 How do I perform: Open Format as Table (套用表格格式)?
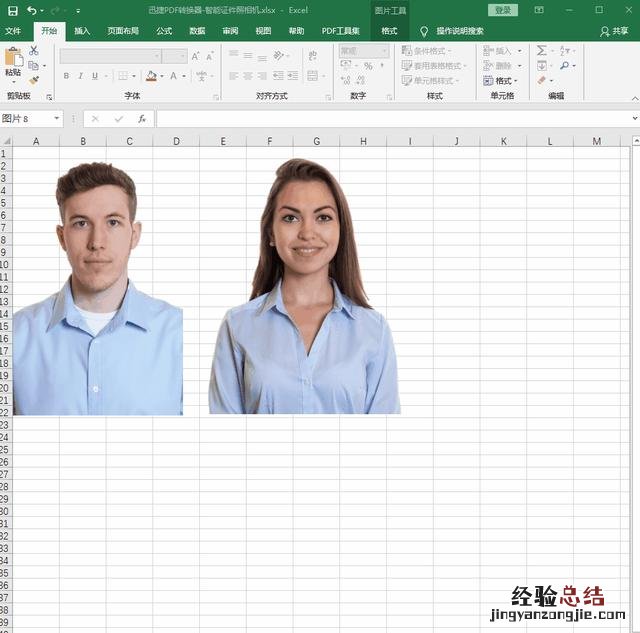434,66
